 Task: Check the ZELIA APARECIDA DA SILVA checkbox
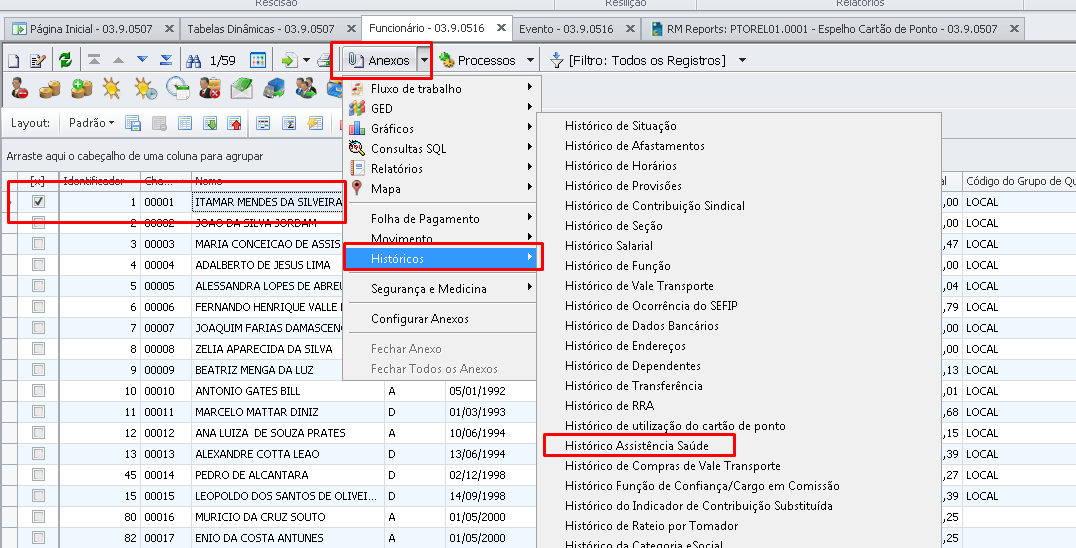pyautogui.click(x=38, y=348)
